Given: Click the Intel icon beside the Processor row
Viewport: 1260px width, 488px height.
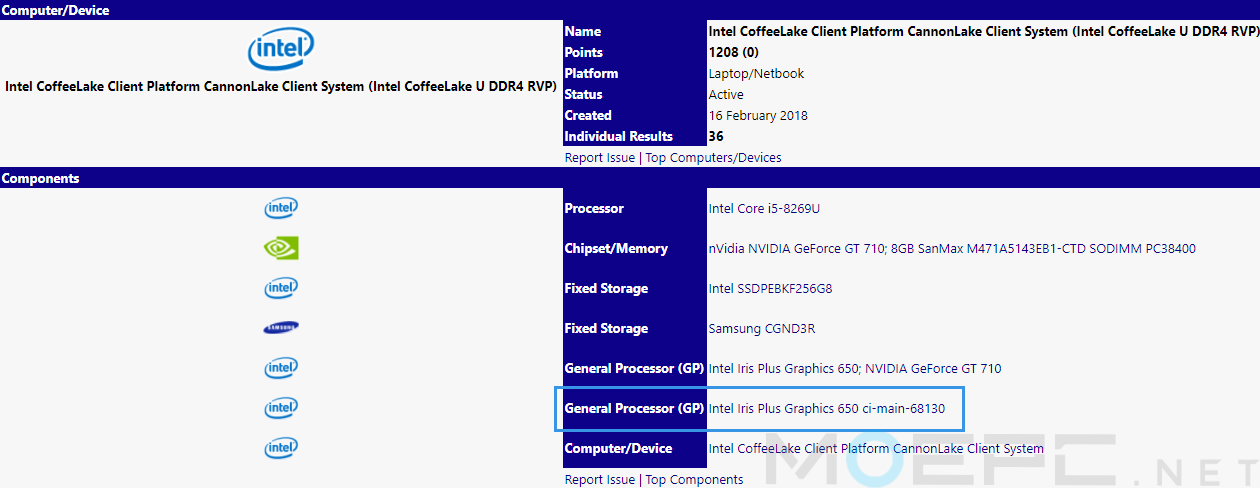Looking at the screenshot, I should [x=281, y=208].
